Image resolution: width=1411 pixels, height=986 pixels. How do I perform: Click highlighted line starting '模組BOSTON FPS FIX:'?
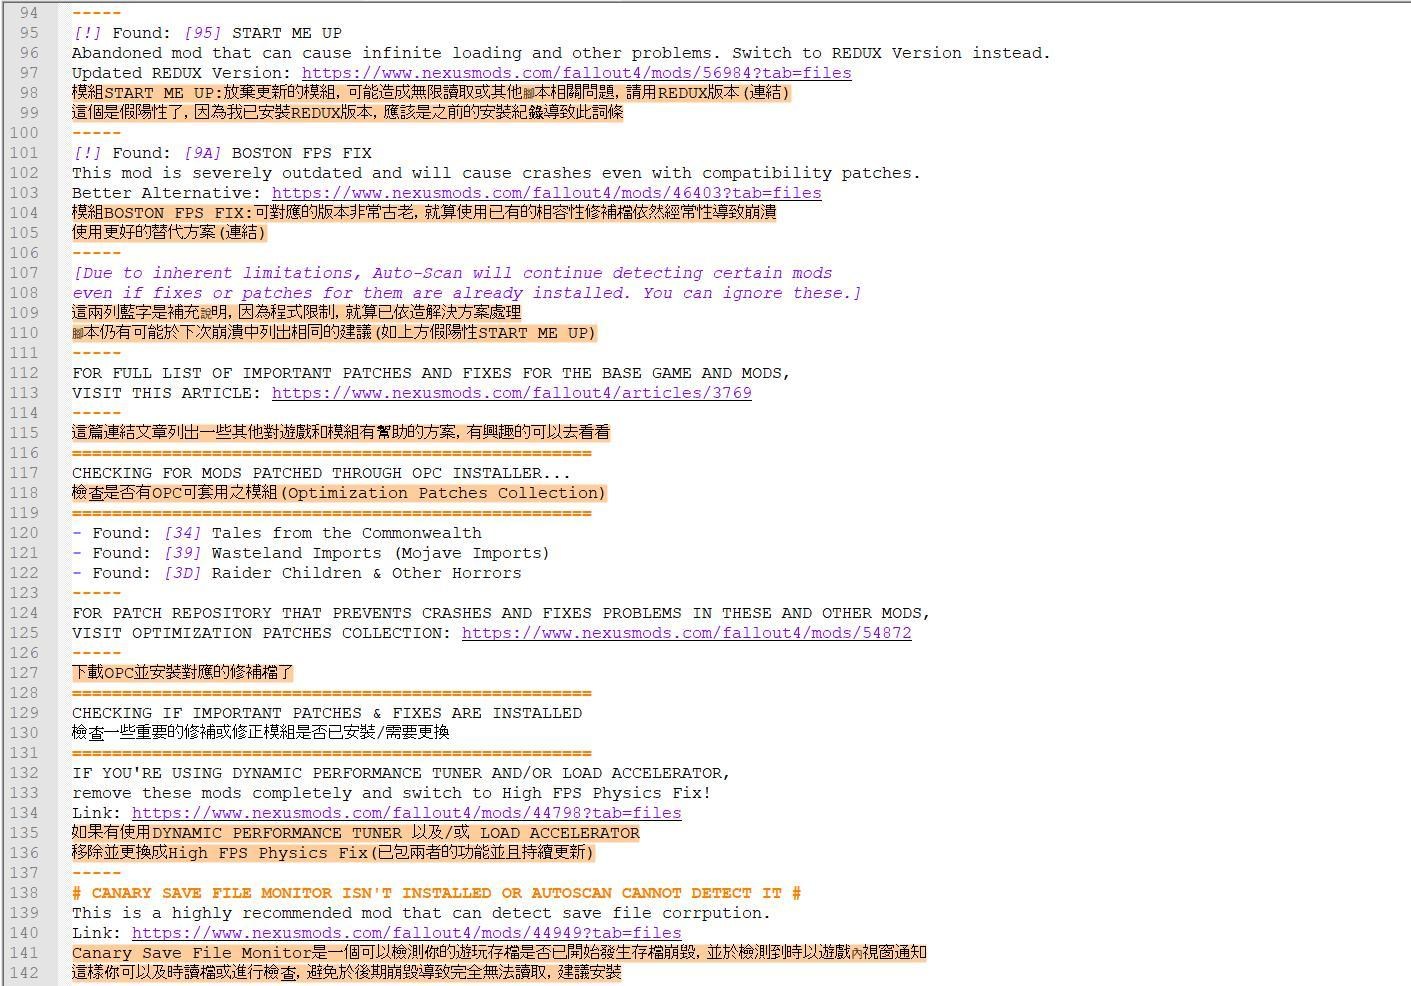[x=424, y=213]
